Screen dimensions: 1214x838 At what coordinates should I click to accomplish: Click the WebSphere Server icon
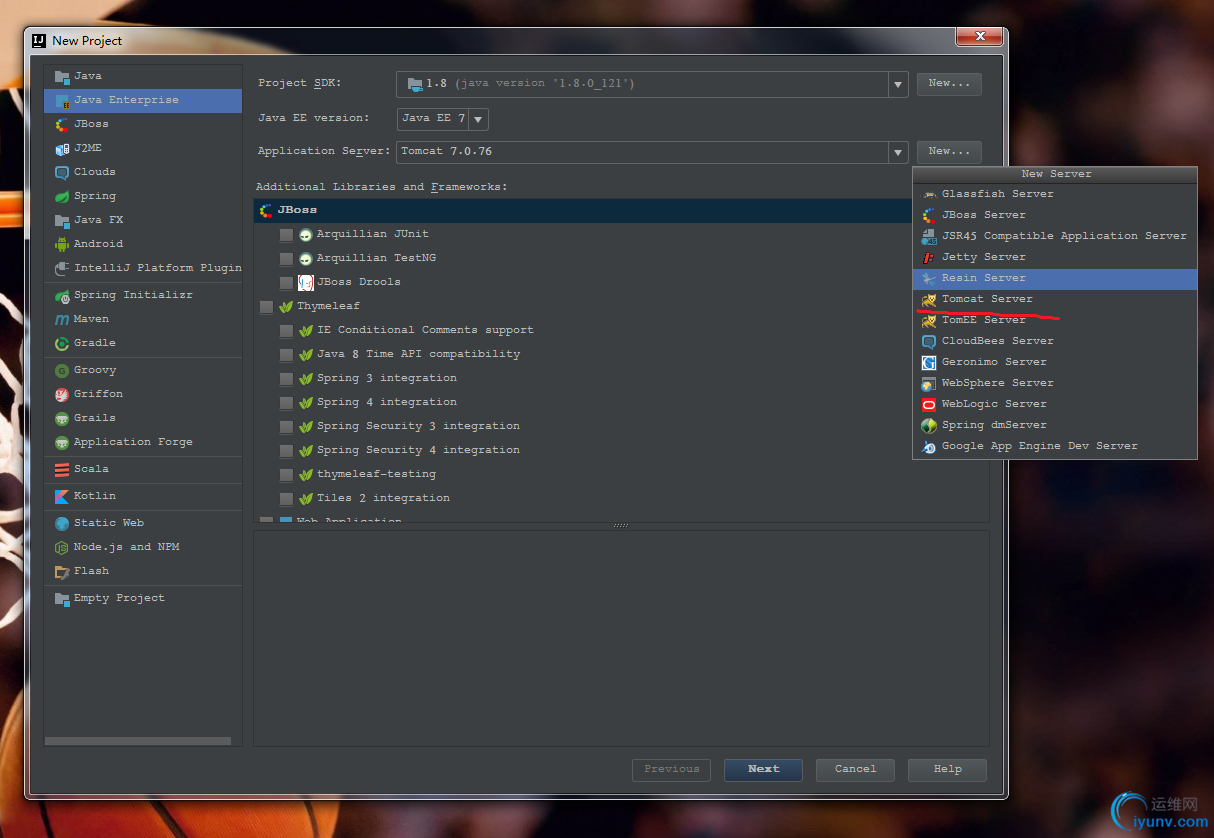(x=929, y=383)
